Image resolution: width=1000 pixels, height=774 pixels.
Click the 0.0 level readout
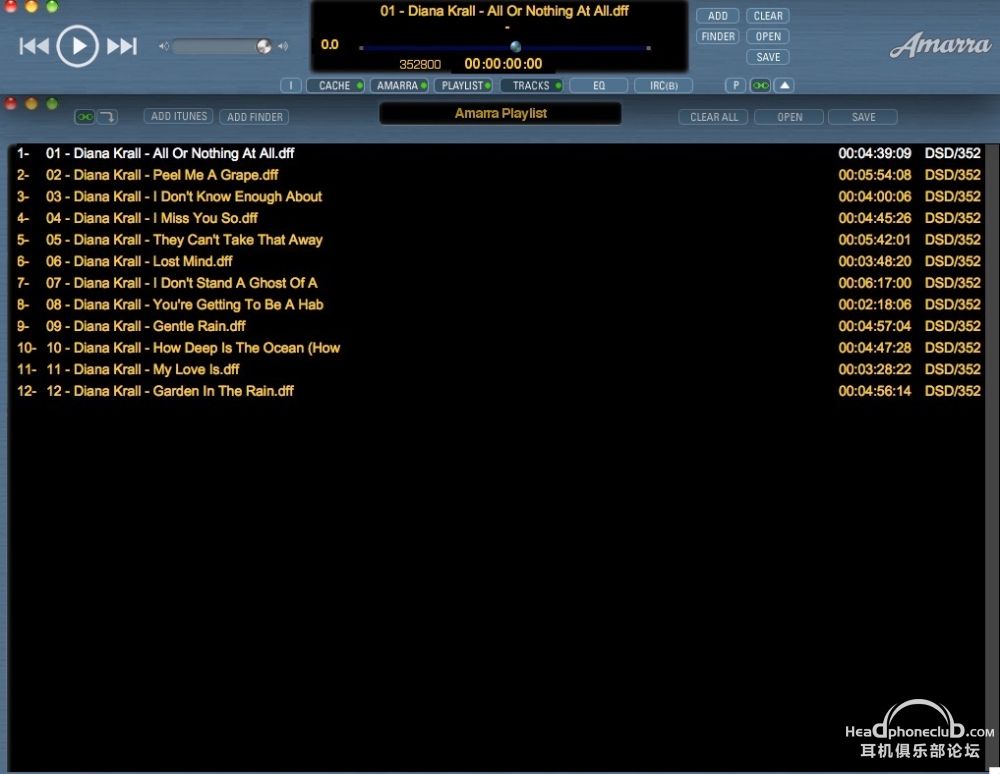point(330,45)
